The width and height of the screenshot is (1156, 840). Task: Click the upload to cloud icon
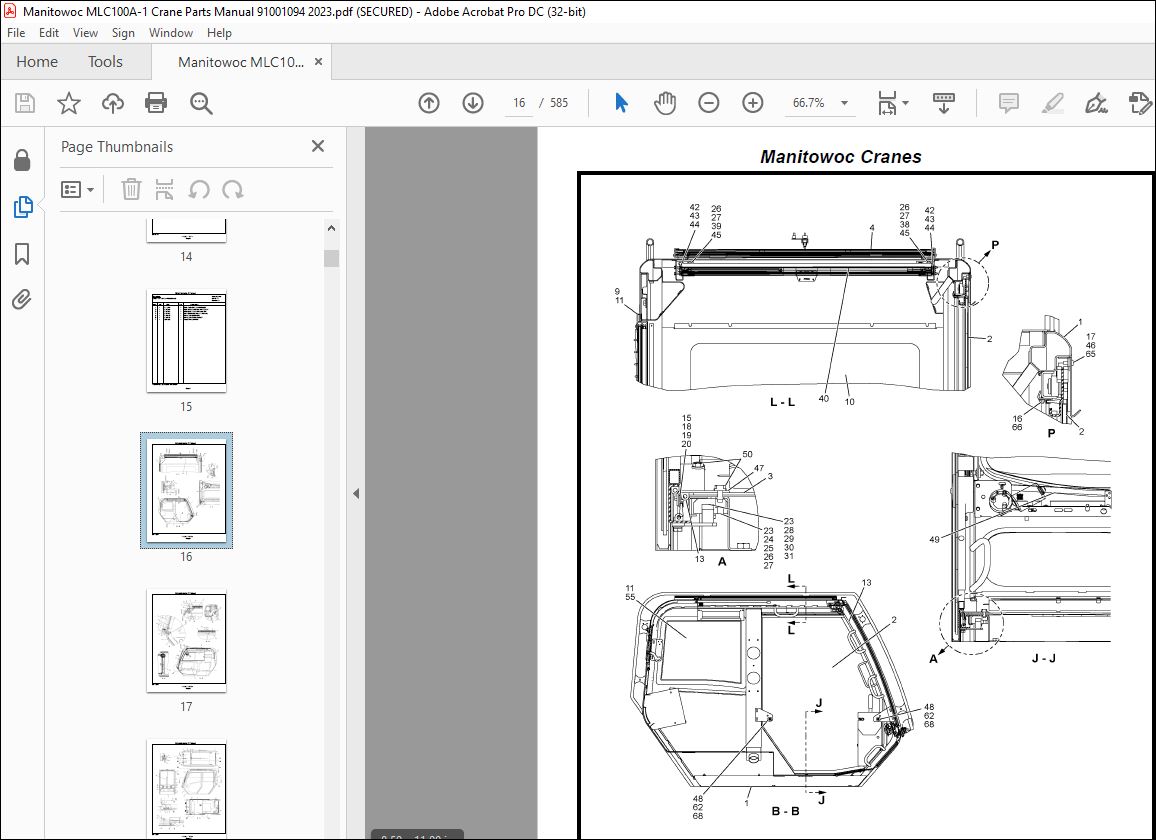(x=112, y=103)
